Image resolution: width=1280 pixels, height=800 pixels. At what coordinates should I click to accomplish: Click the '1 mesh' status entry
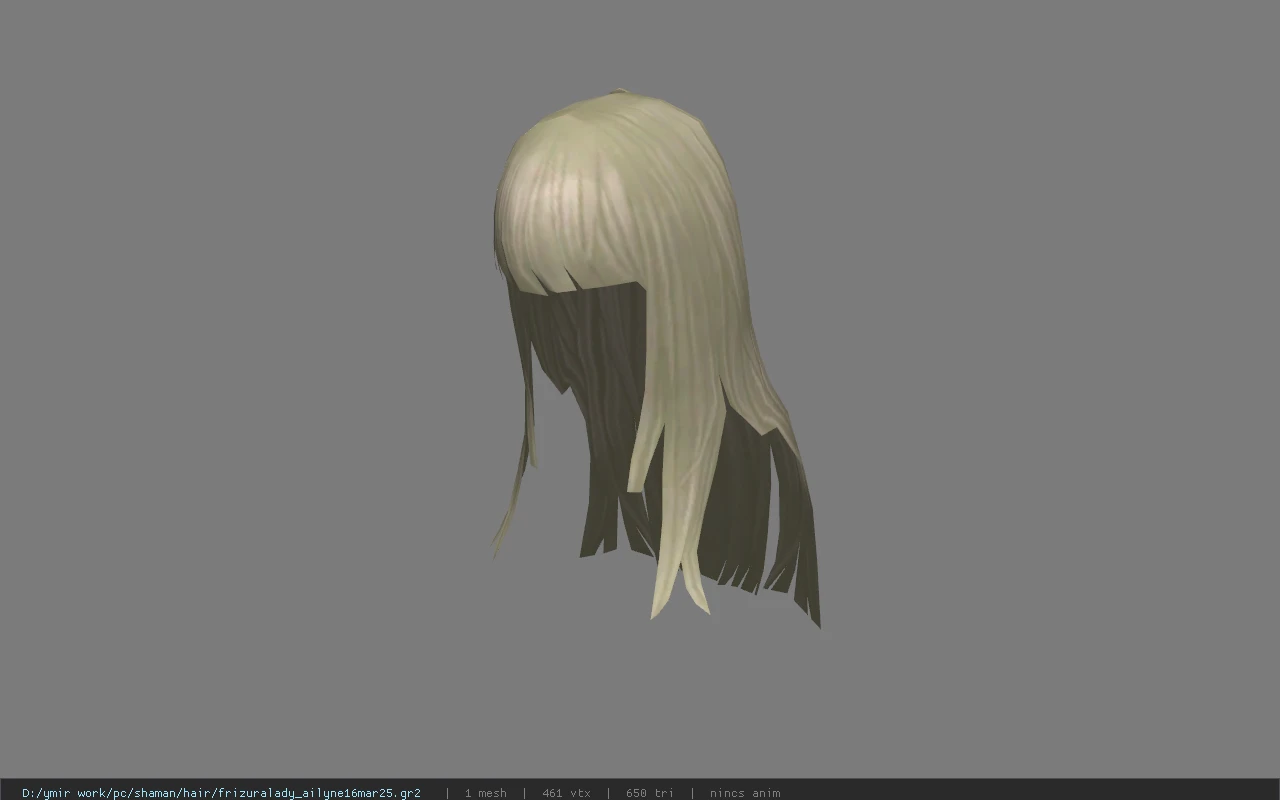485,793
